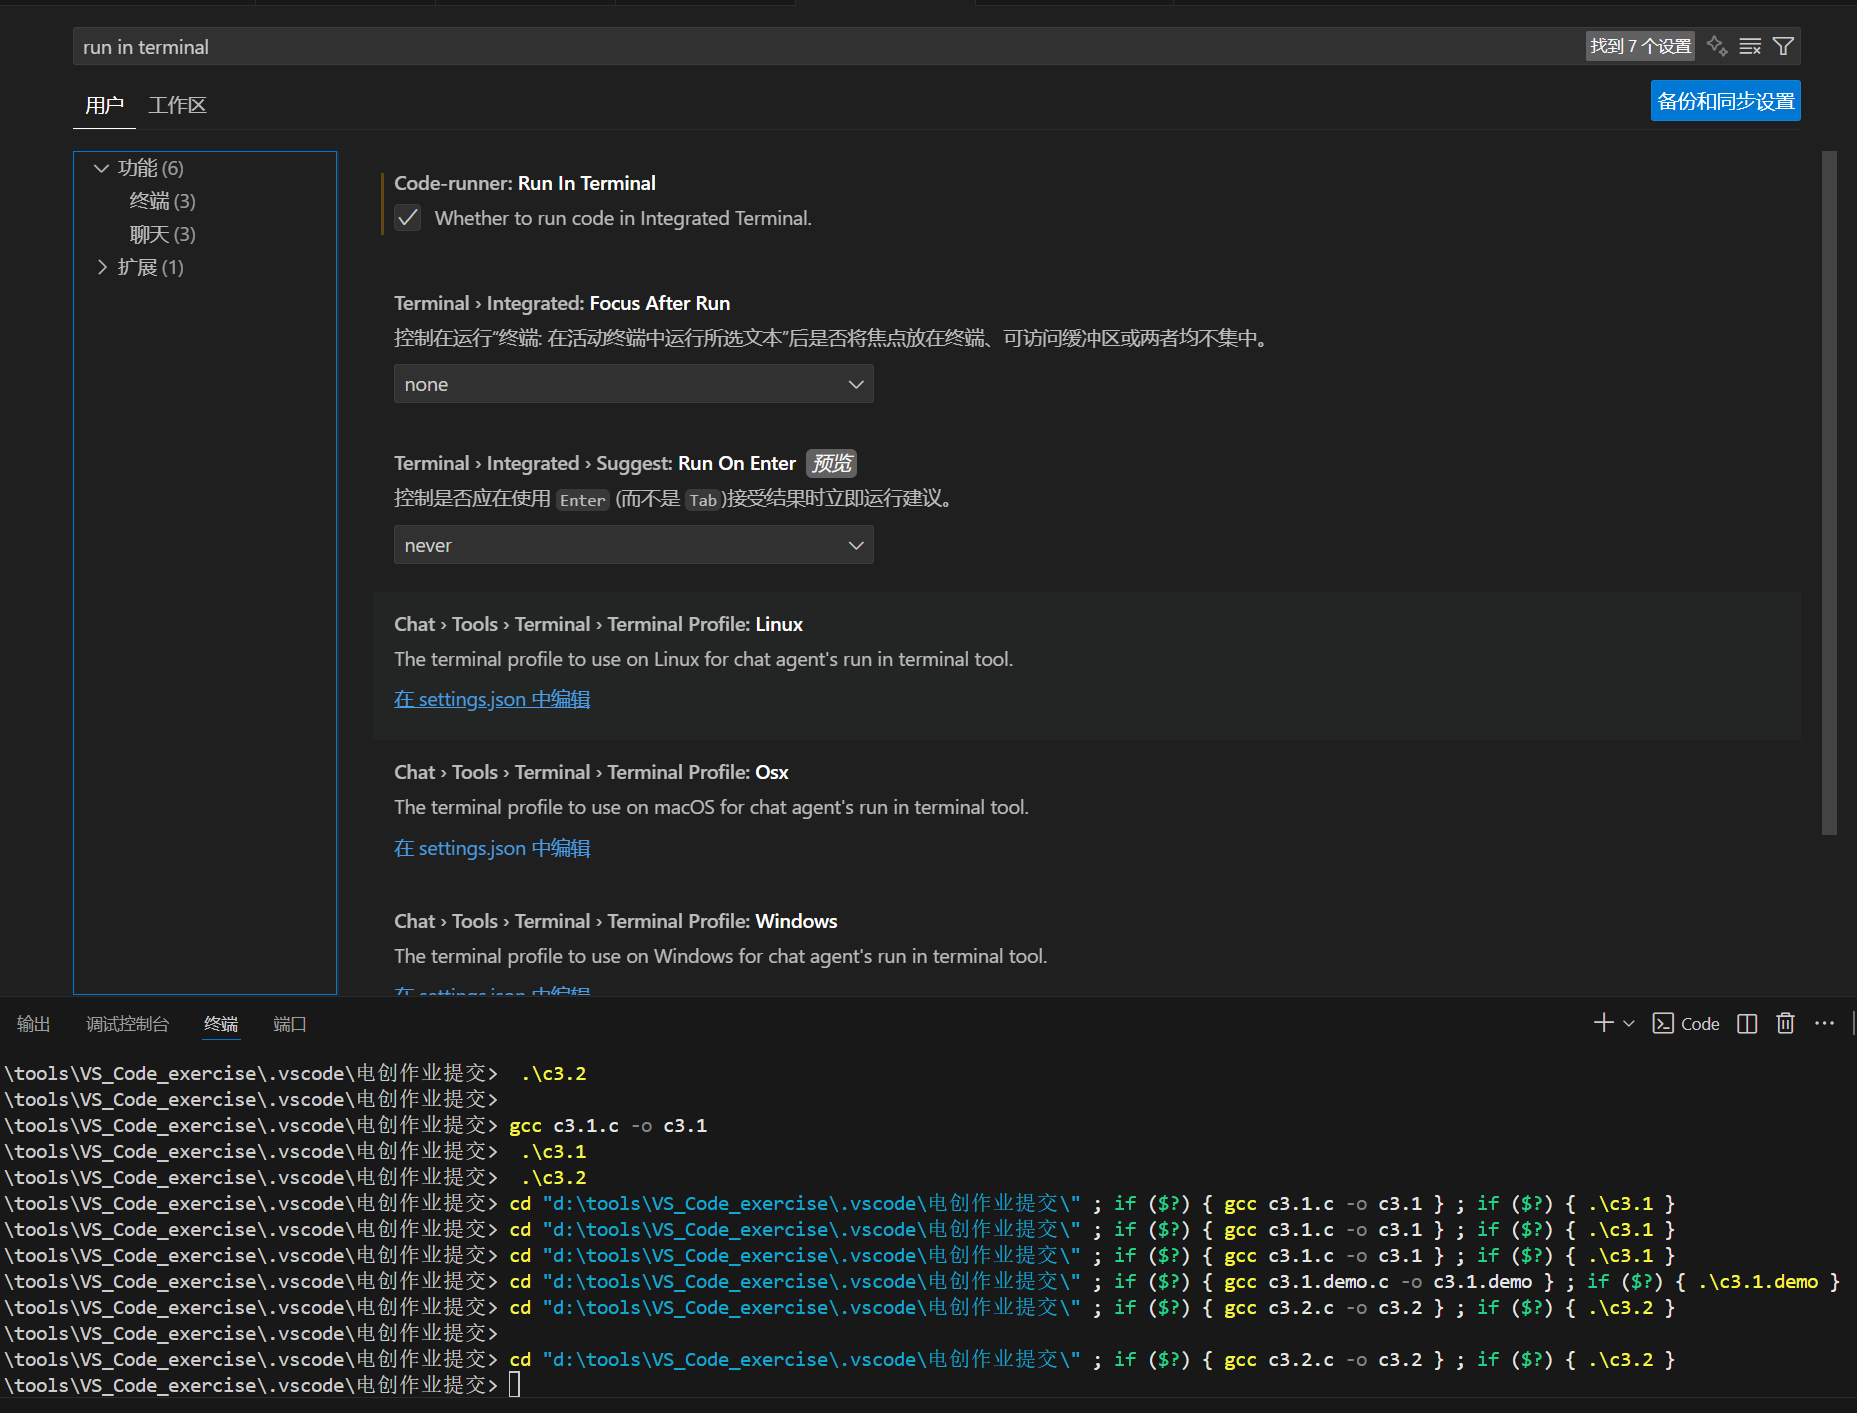Image resolution: width=1857 pixels, height=1413 pixels.
Task: Kill terminal using trash can icon
Action: click(1785, 1023)
